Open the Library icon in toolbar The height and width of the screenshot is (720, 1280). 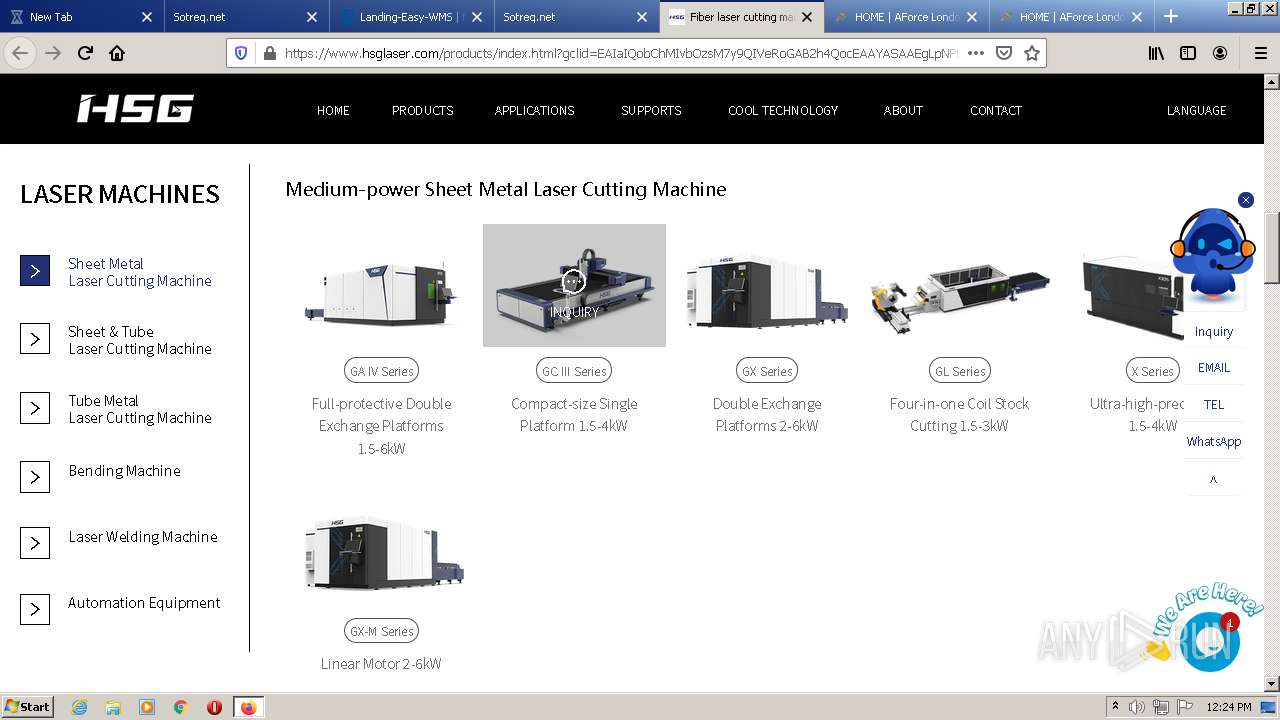tap(1156, 53)
